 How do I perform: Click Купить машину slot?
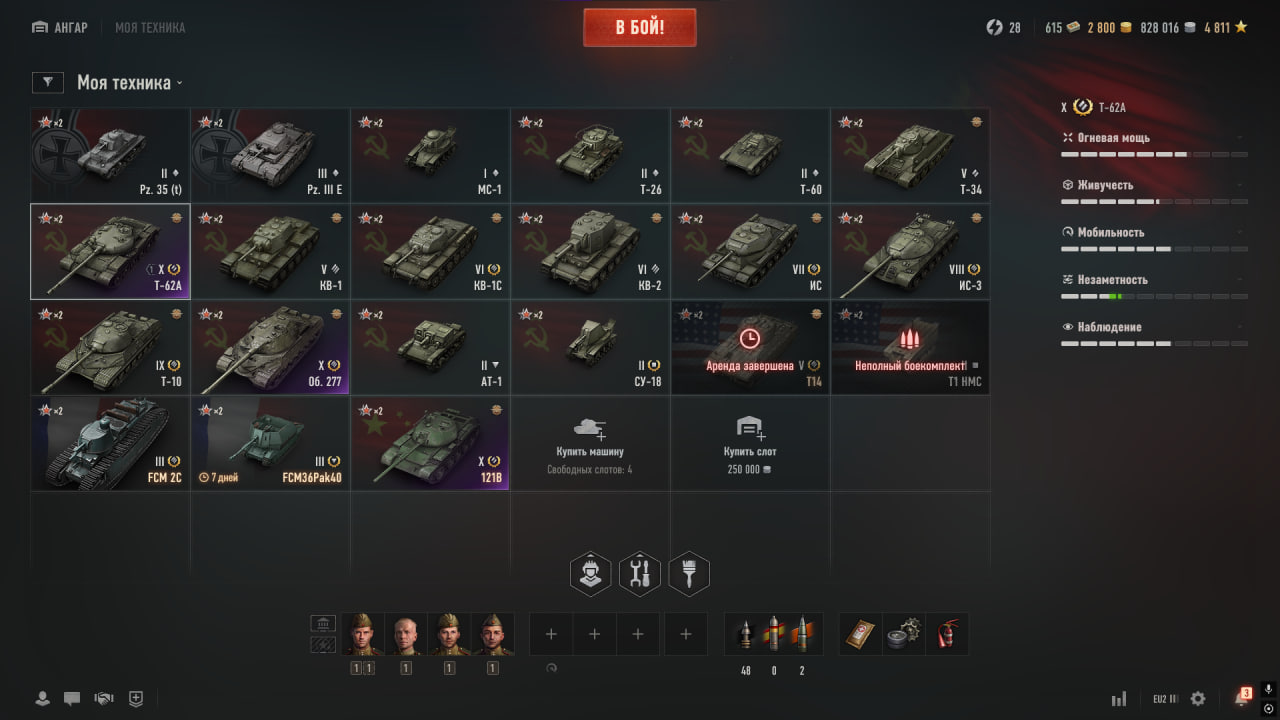click(590, 444)
